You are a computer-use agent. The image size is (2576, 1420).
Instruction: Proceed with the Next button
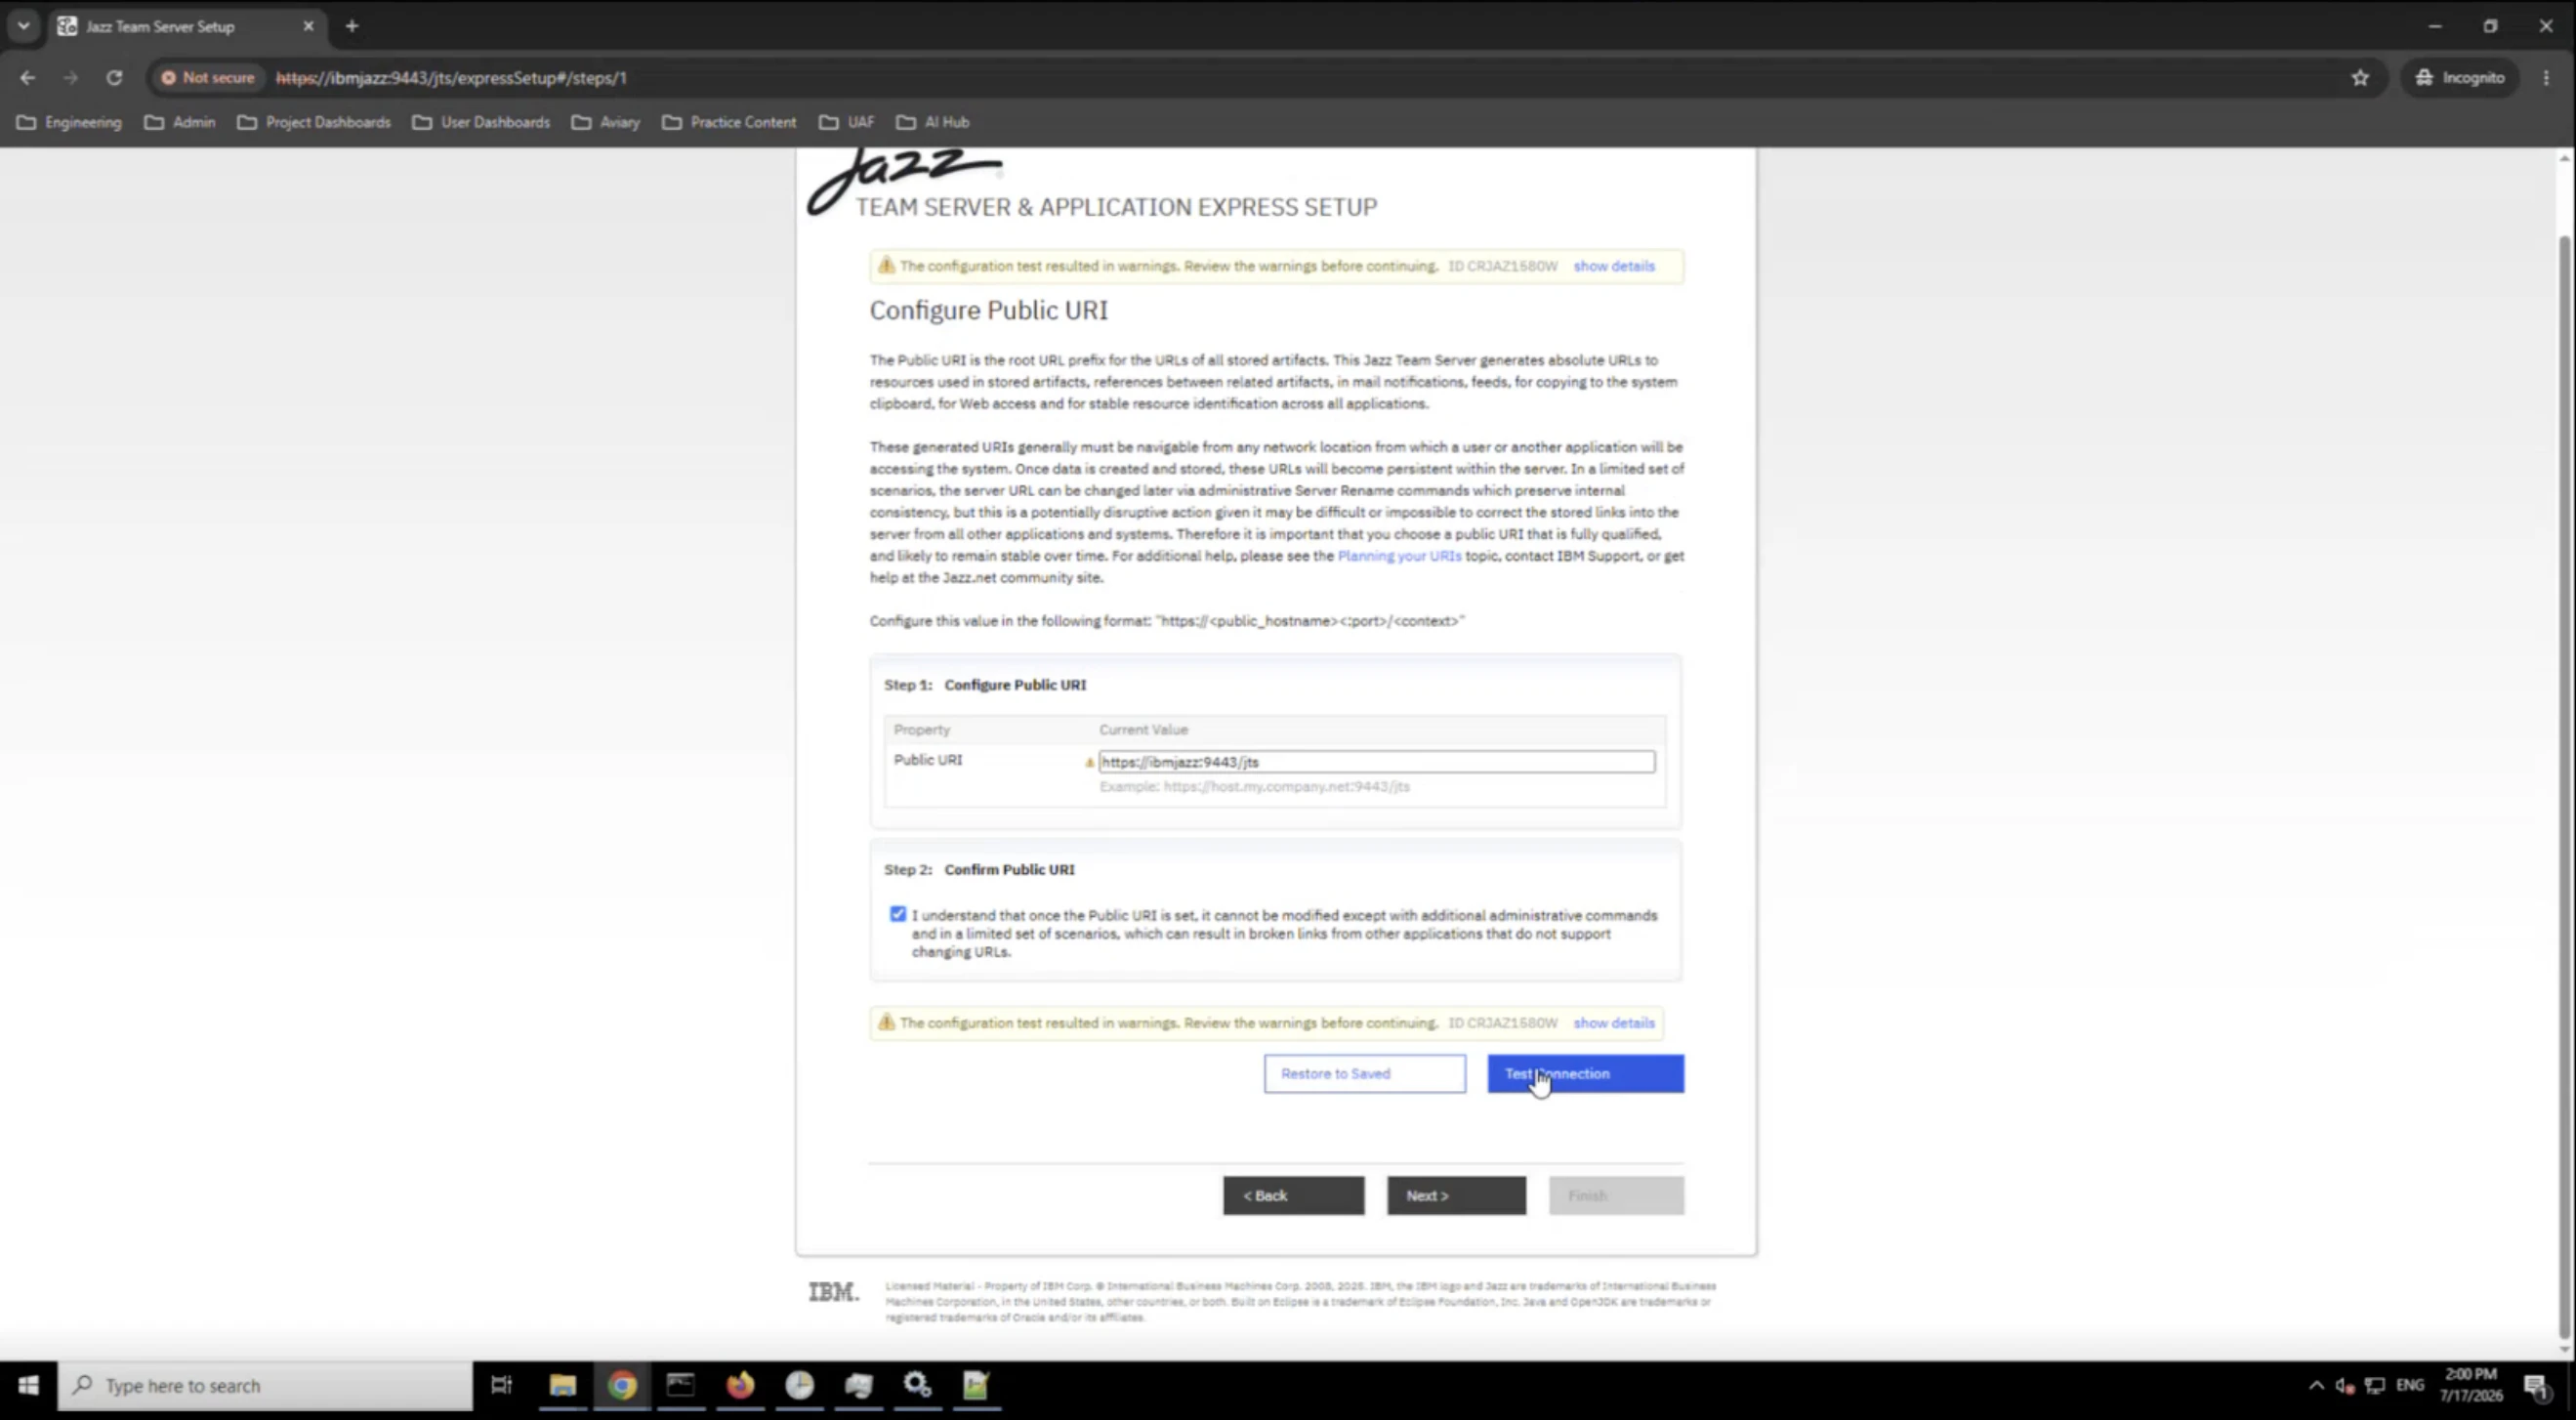point(1456,1196)
